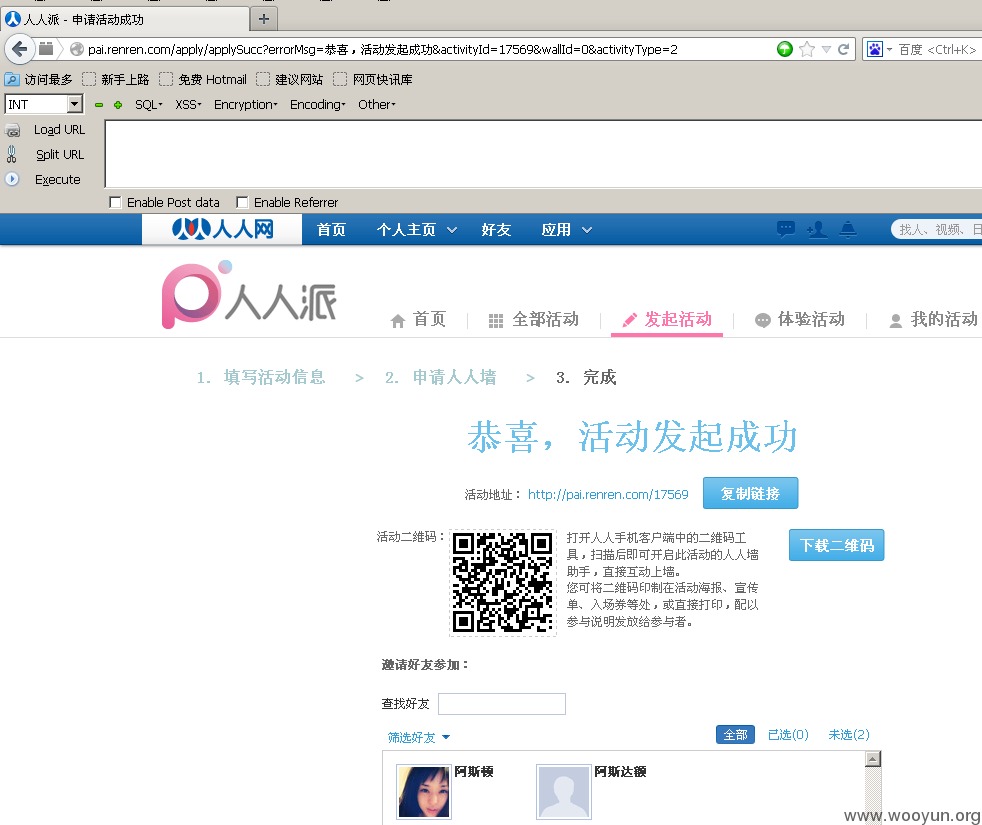Select the 人人派 - 申请活动成功 browser tab
The width and height of the screenshot is (982, 825).
tap(124, 19)
